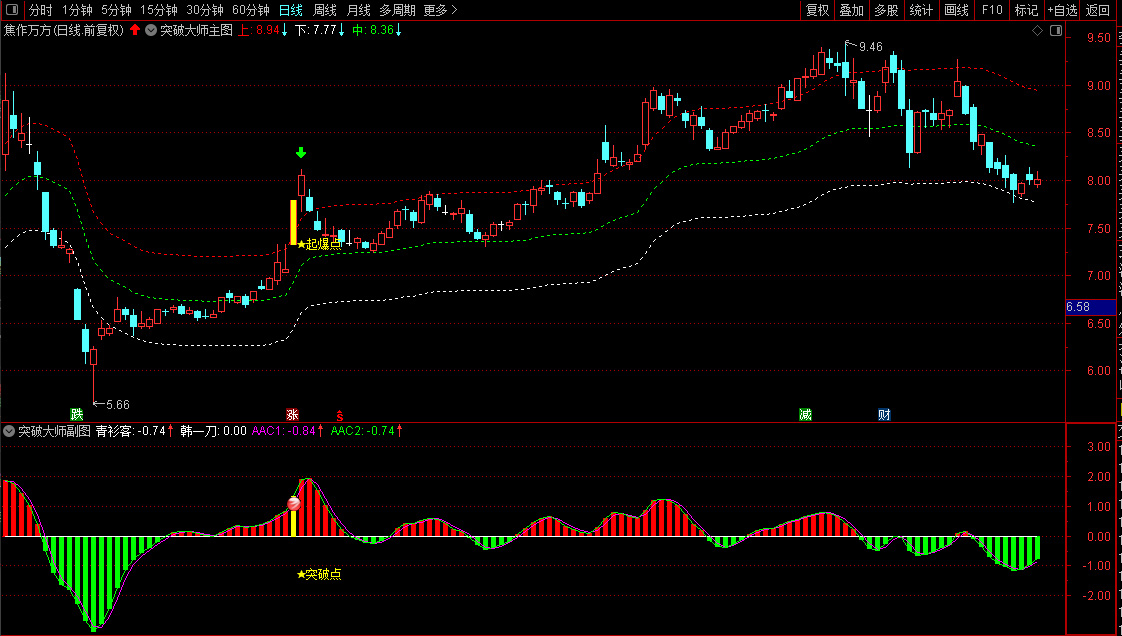Open the 多股 multi-stock view
Viewport: 1122px width, 636px height.
tap(886, 10)
